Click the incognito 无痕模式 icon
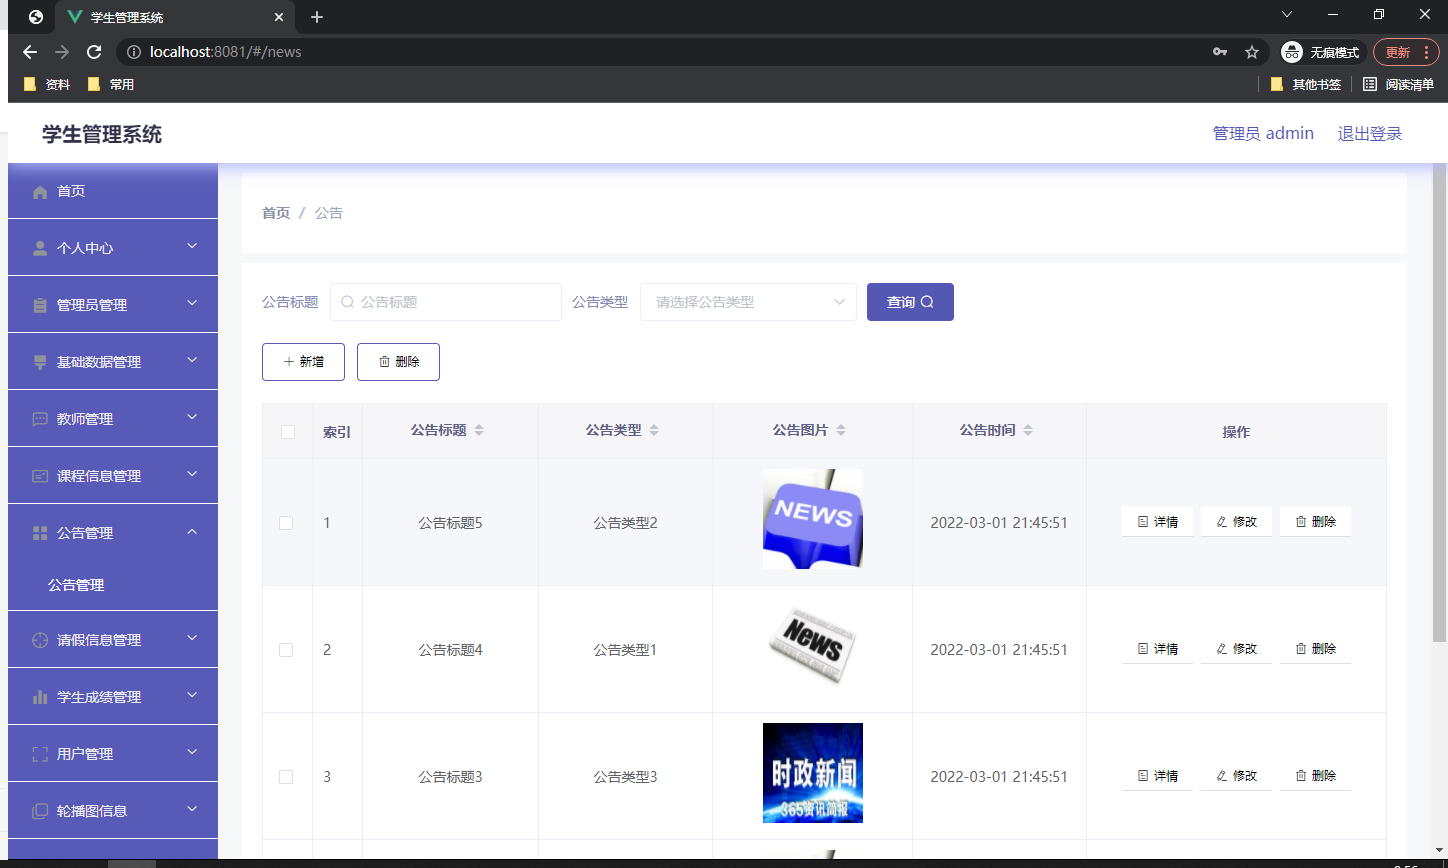The height and width of the screenshot is (868, 1448). 1292,52
